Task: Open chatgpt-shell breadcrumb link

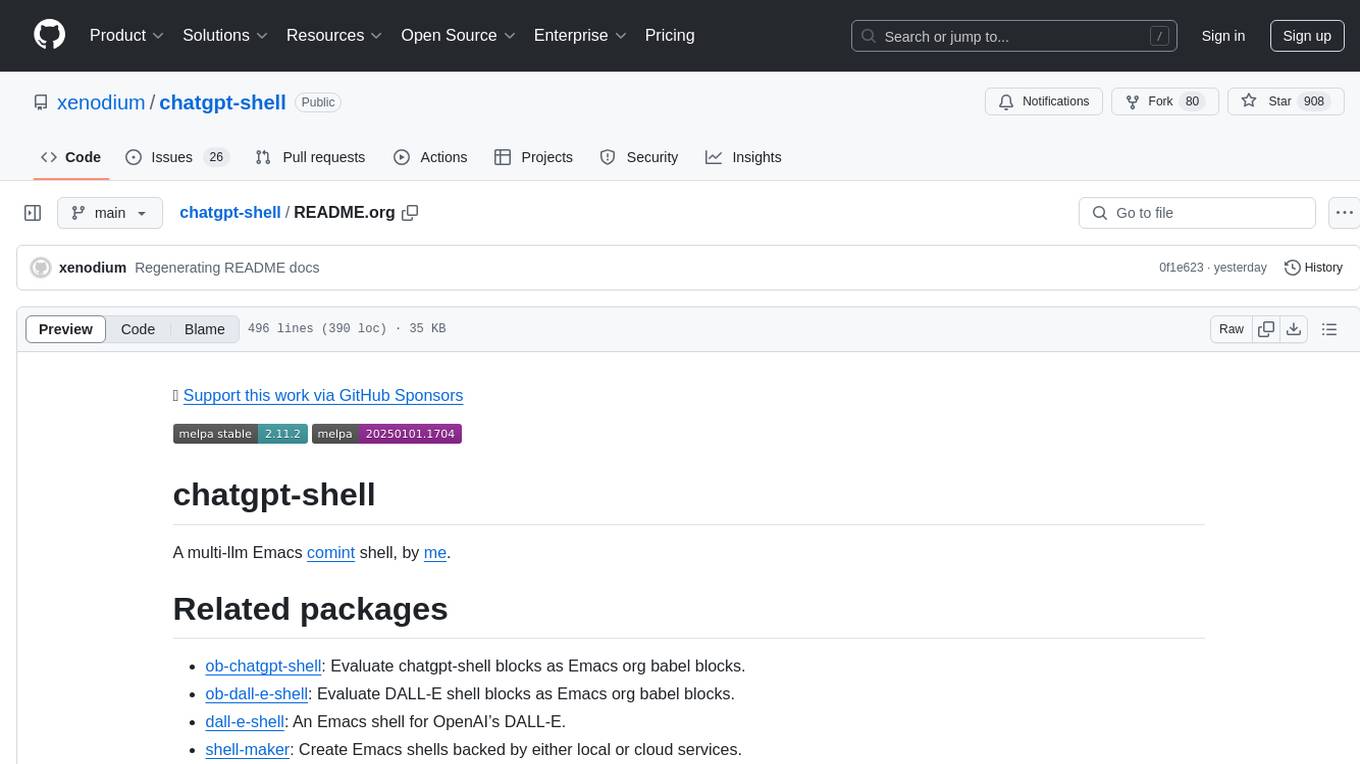Action: click(x=230, y=213)
